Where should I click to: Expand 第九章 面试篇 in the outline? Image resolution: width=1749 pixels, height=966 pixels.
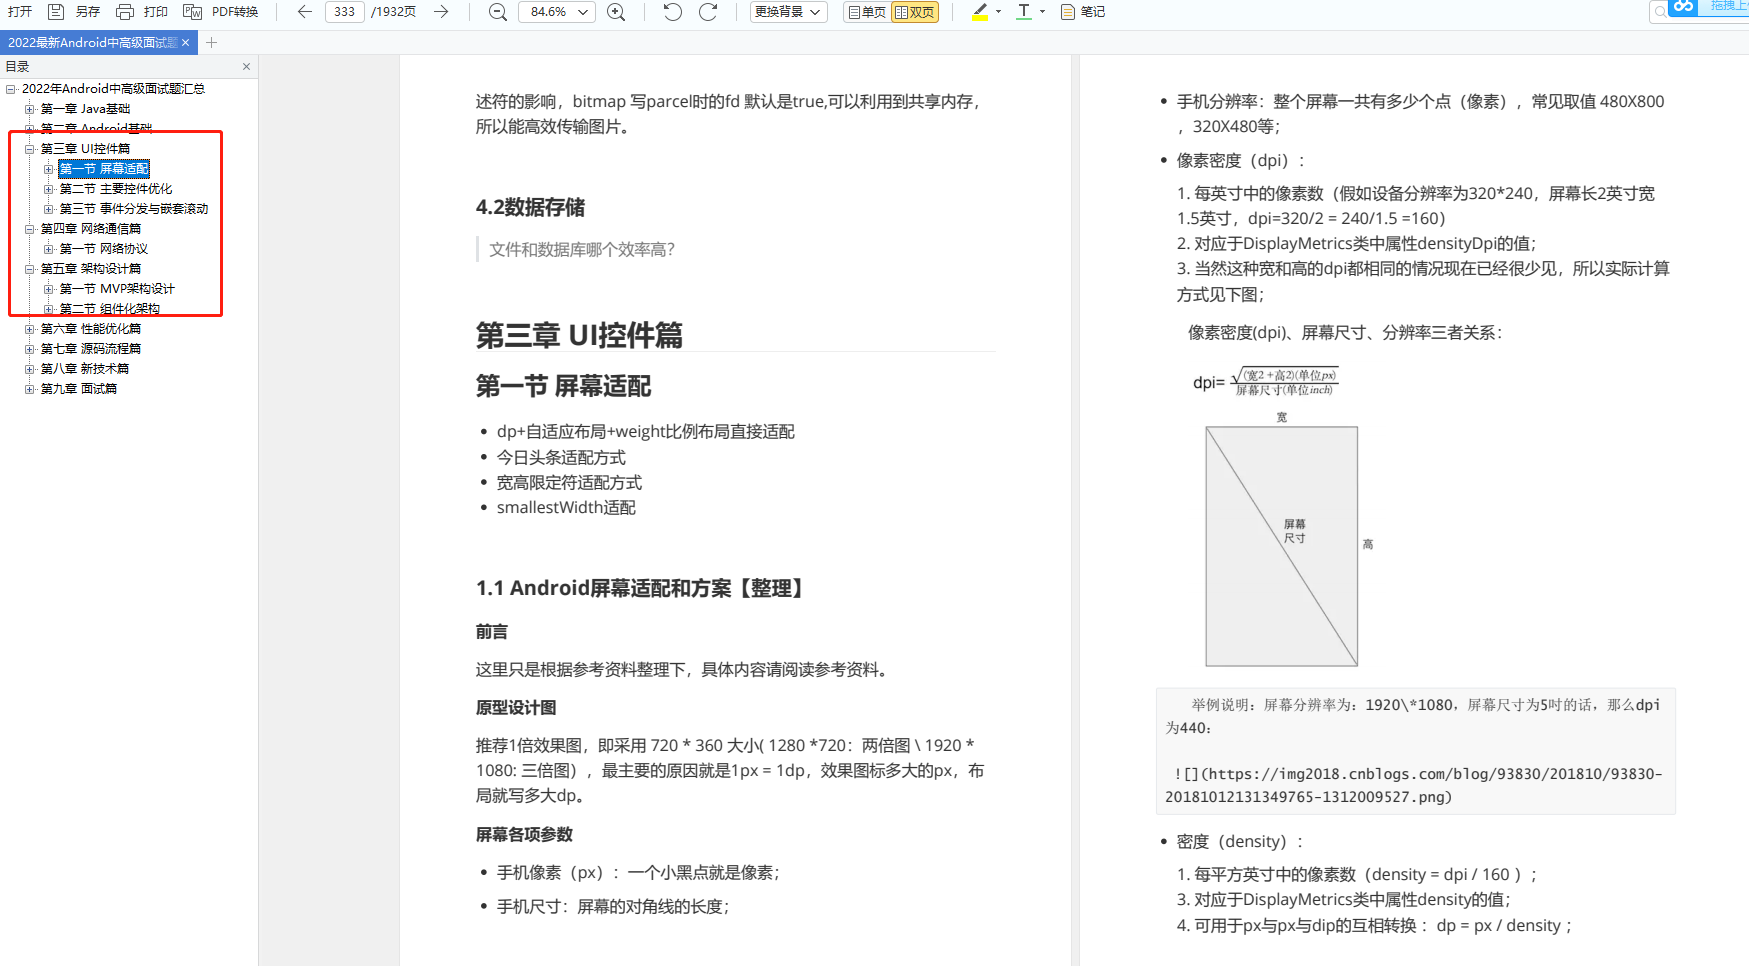pos(30,389)
